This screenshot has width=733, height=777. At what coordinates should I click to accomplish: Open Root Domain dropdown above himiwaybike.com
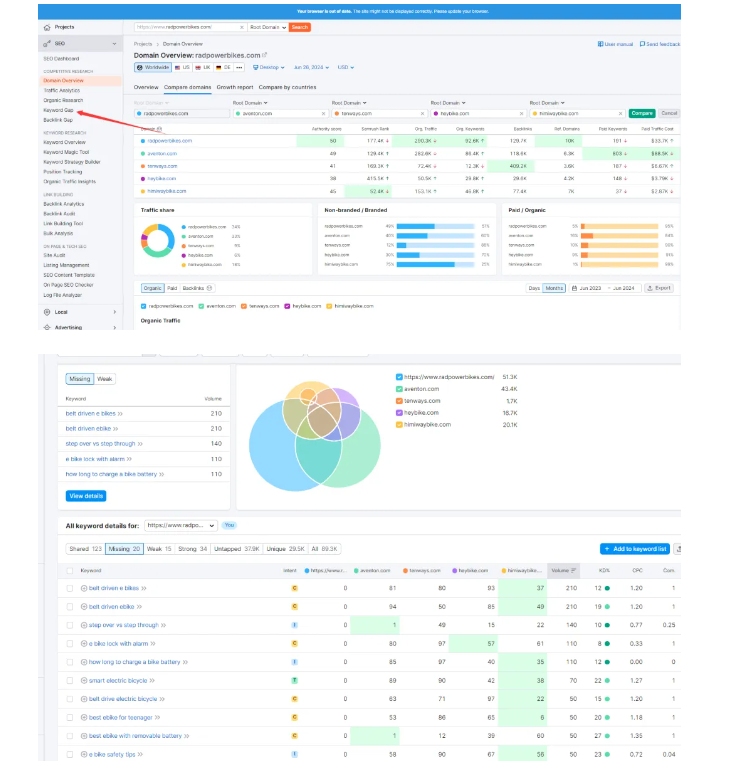click(547, 103)
